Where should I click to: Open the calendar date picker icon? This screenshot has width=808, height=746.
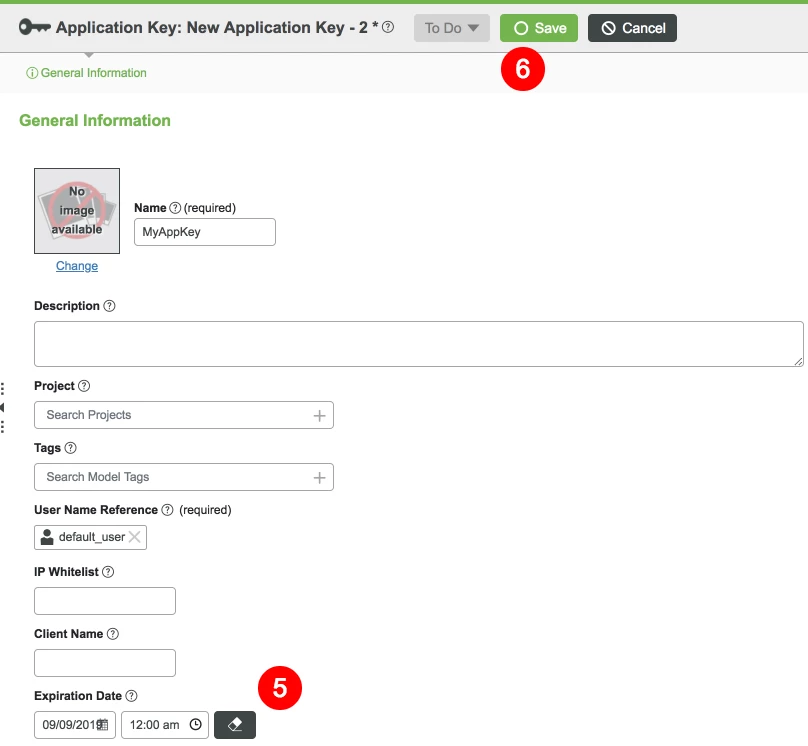103,724
